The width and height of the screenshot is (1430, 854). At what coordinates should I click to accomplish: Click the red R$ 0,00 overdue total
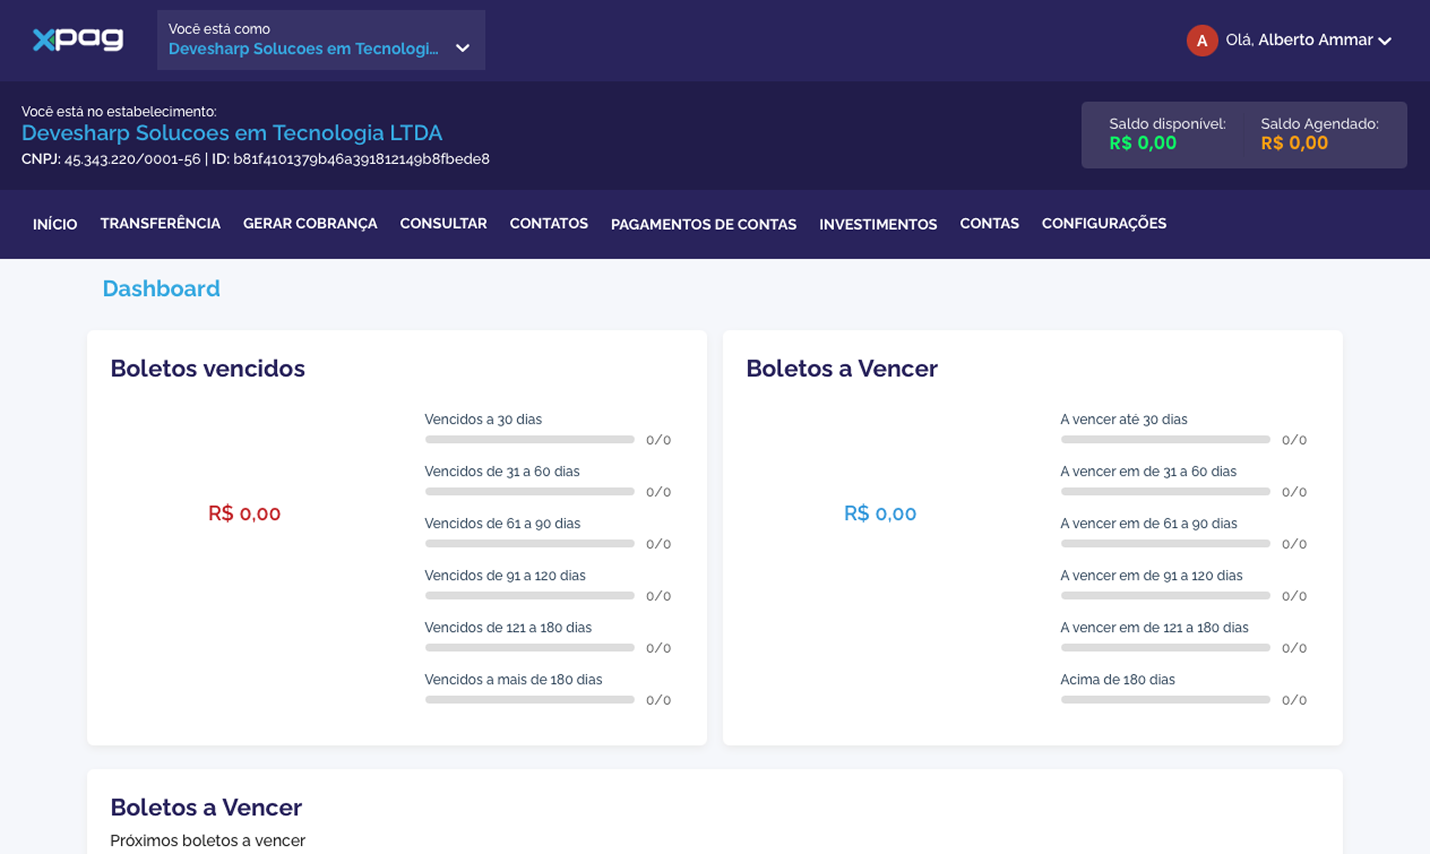click(x=244, y=513)
